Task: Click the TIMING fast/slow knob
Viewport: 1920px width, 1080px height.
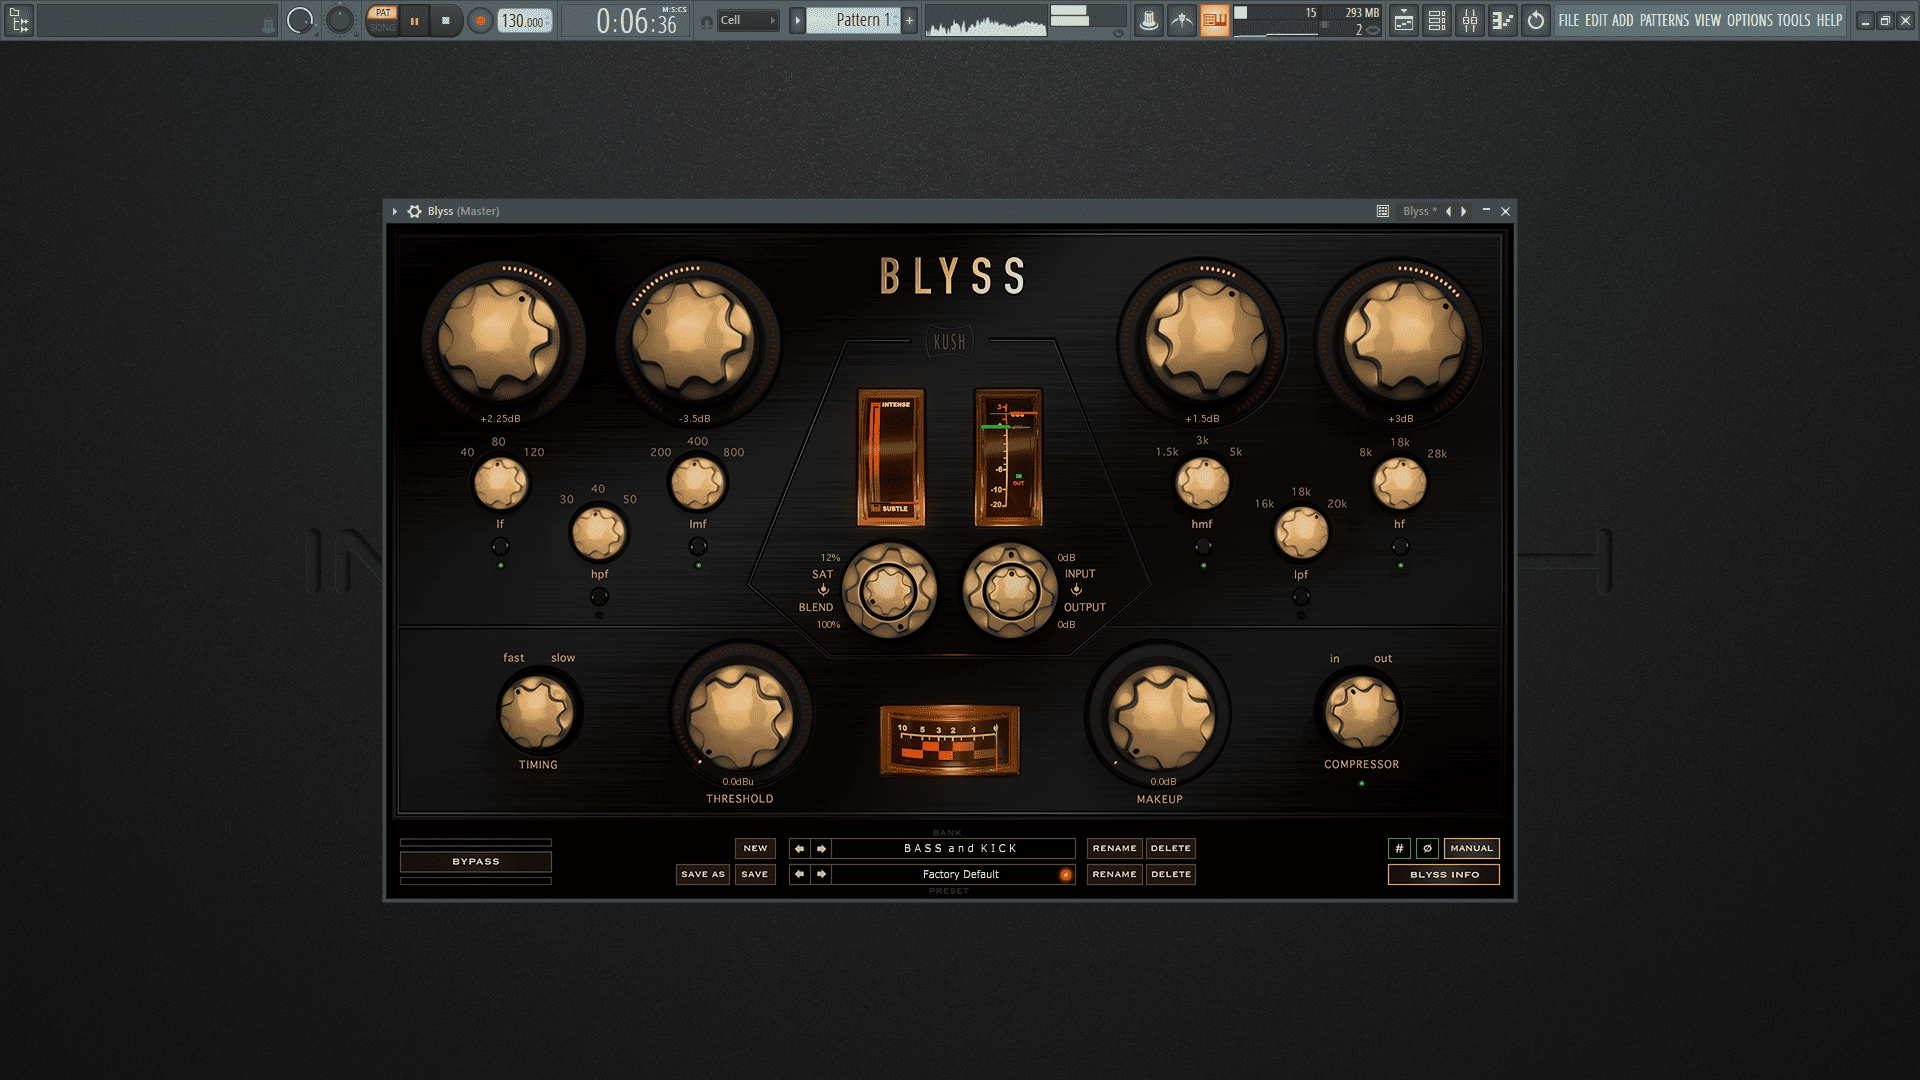Action: coord(537,712)
